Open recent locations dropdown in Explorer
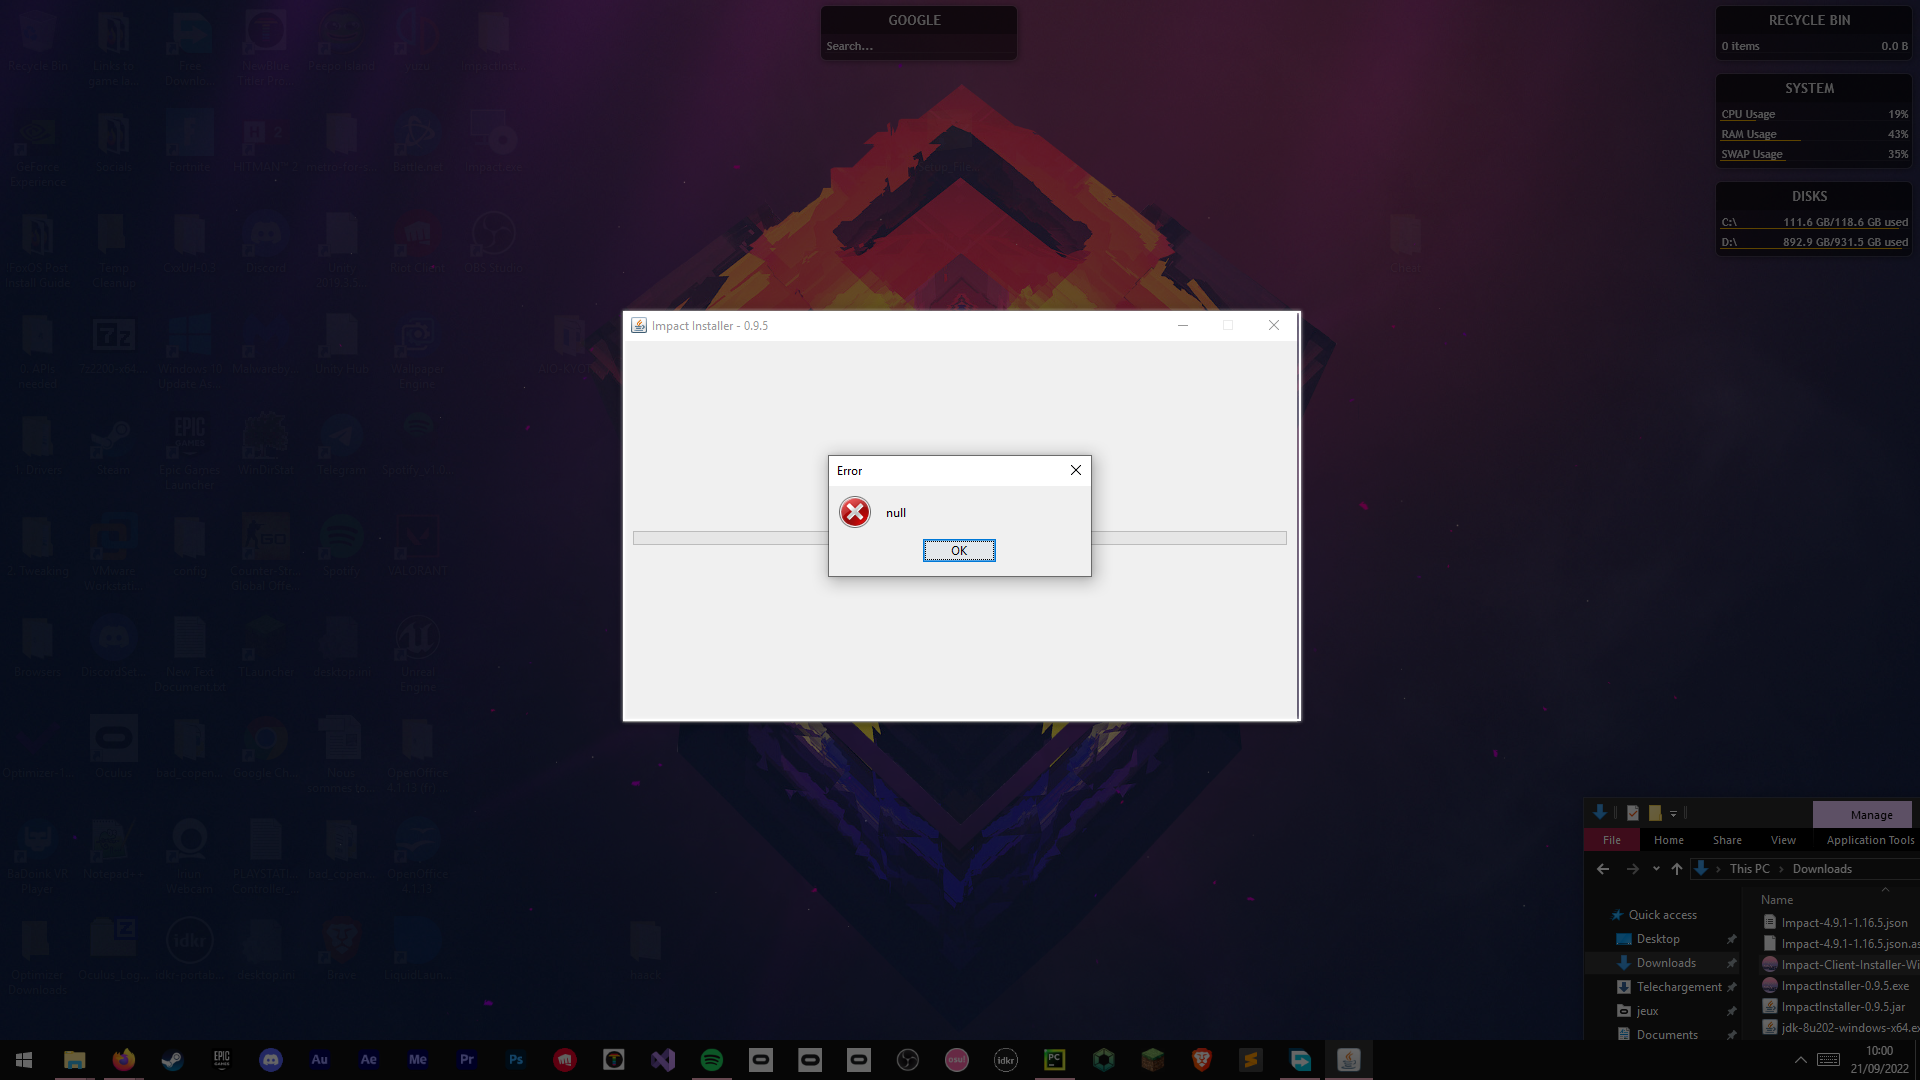Image resolution: width=1920 pixels, height=1080 pixels. (x=1656, y=869)
